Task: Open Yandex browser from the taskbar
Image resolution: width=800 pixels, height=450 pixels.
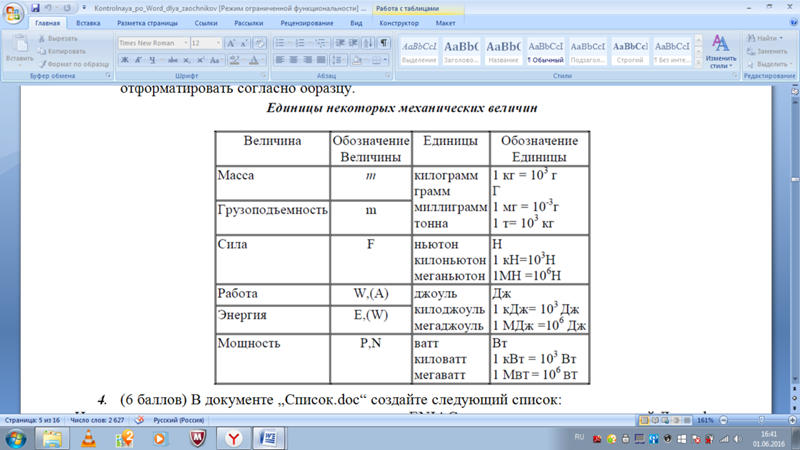Action: 232,438
